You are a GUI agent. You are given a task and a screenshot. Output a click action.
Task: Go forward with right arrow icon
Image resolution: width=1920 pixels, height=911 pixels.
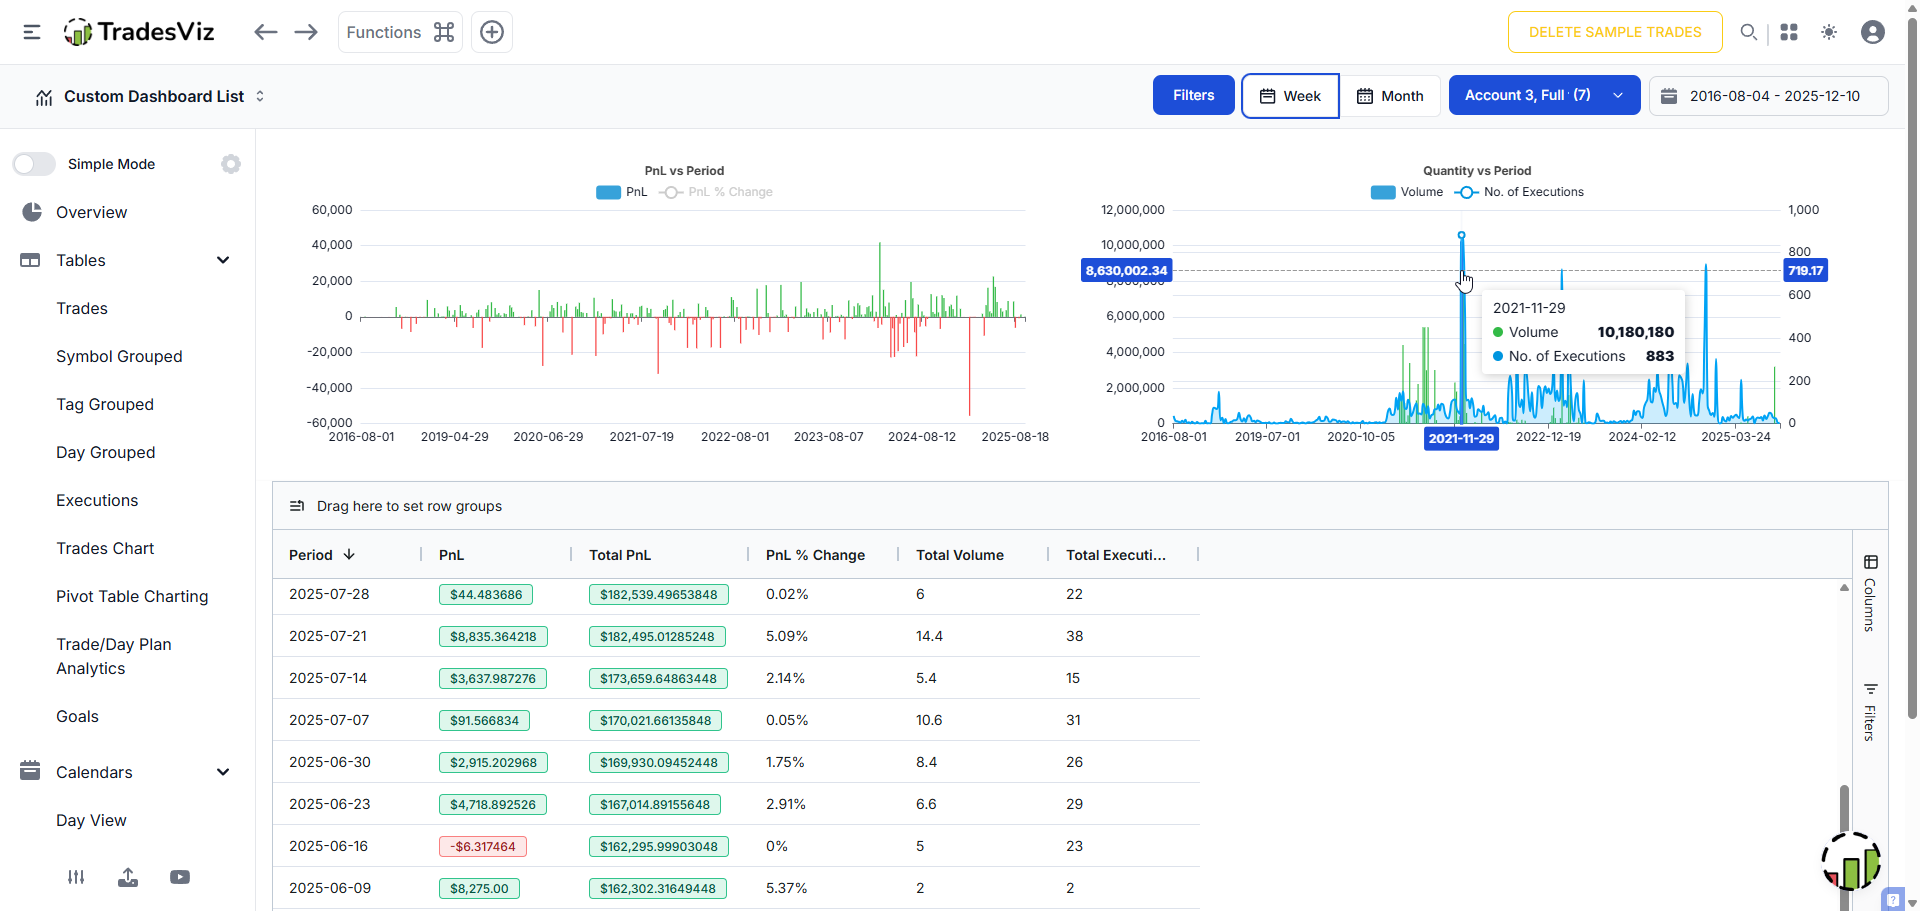point(306,32)
